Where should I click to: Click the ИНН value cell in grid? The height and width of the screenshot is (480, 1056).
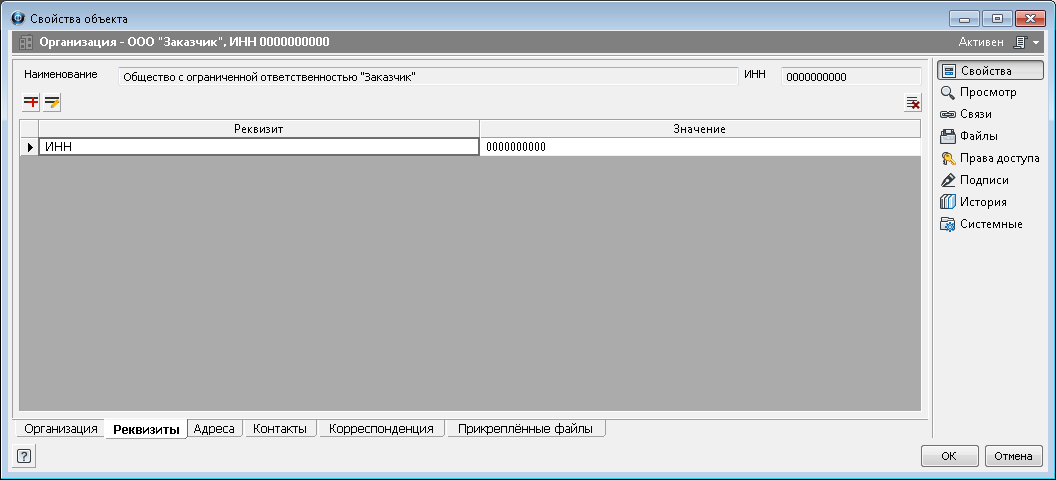[x=699, y=147]
